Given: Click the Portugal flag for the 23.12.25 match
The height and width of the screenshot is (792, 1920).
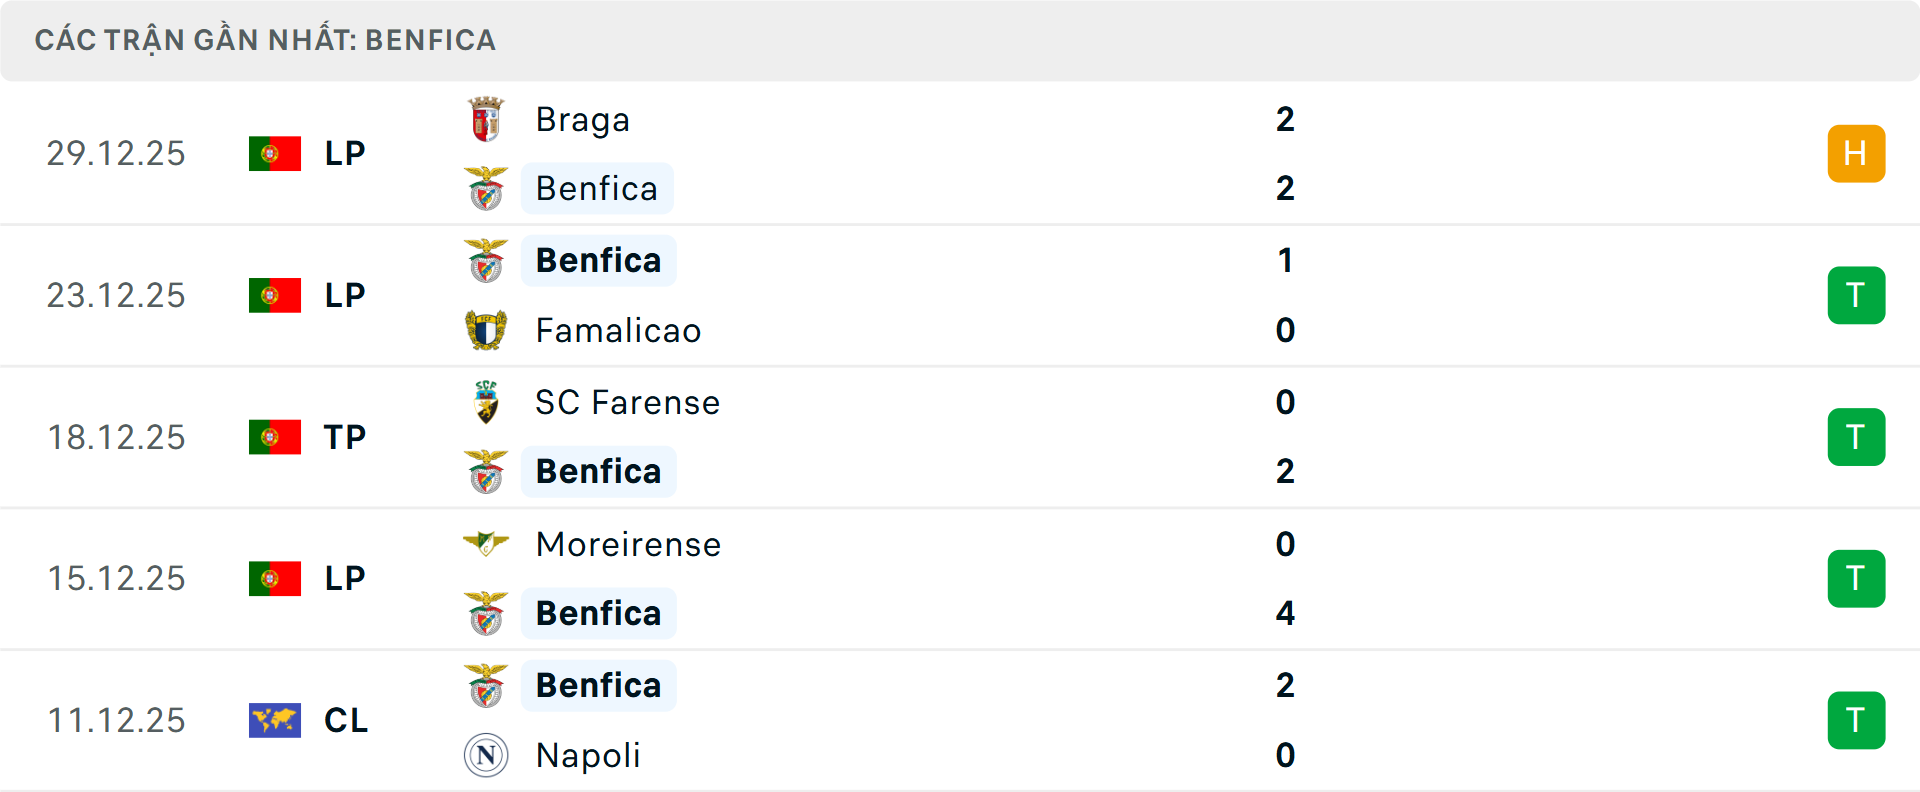Looking at the screenshot, I should [x=275, y=295].
